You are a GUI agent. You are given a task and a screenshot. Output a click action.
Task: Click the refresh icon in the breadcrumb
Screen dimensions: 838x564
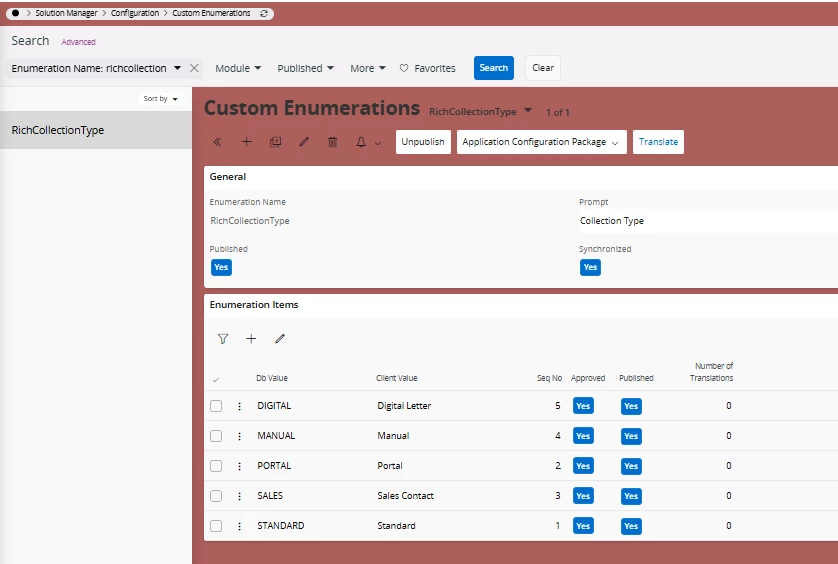point(263,13)
